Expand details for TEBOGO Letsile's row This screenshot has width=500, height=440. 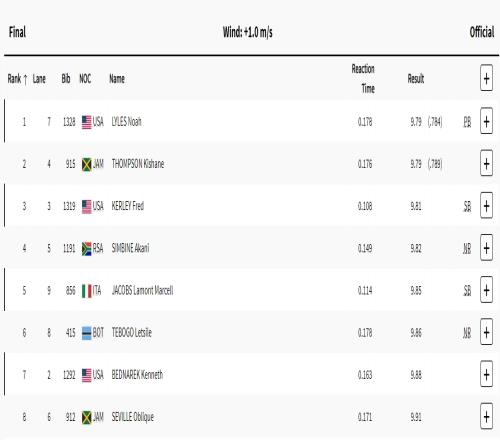486,332
